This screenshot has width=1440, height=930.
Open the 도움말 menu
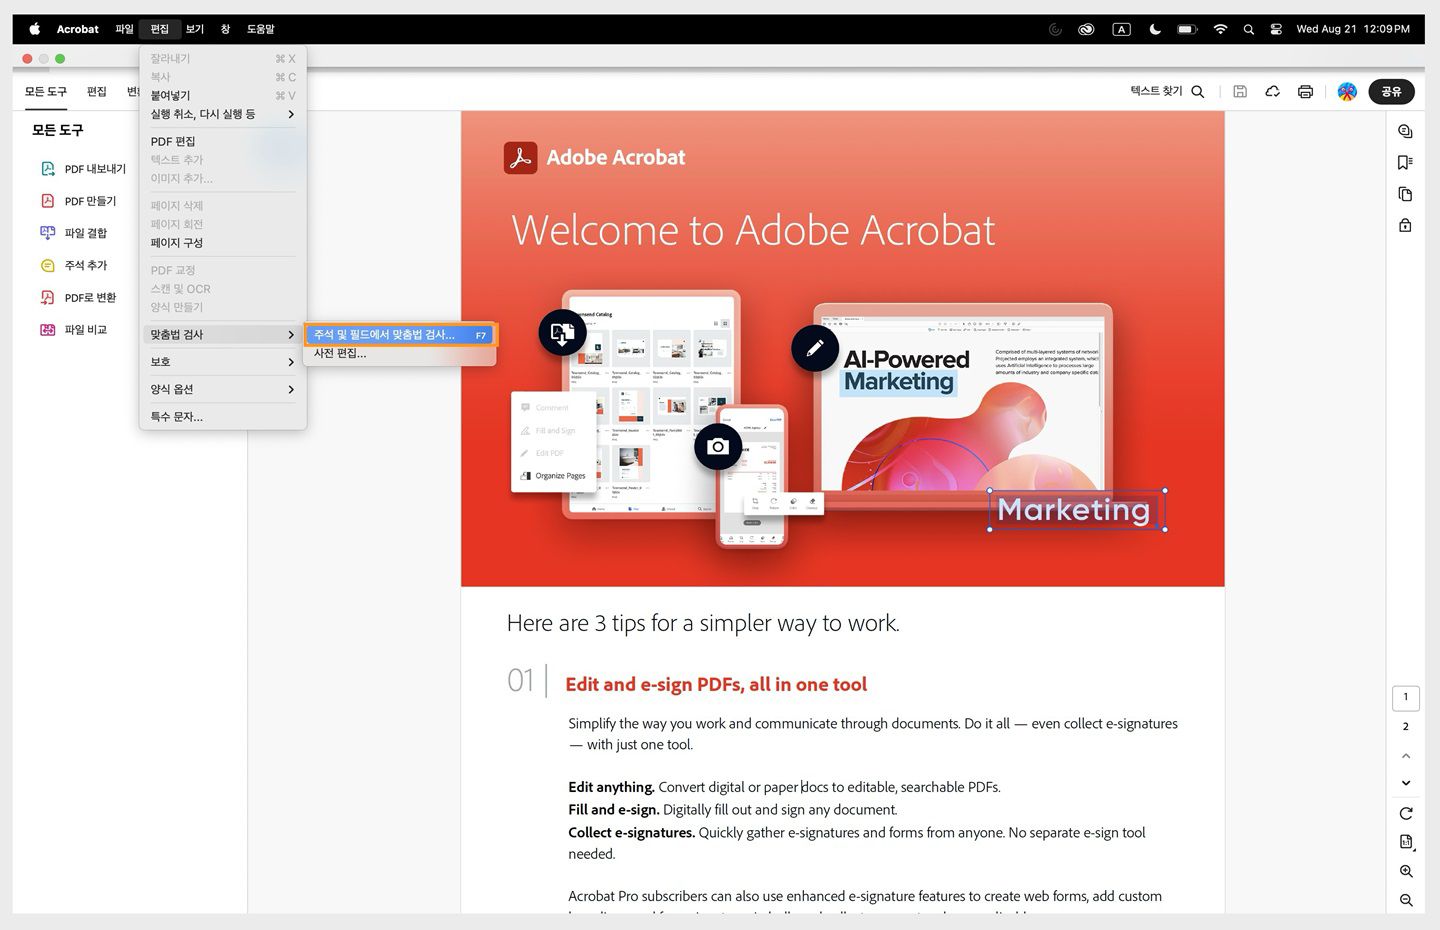click(x=261, y=29)
